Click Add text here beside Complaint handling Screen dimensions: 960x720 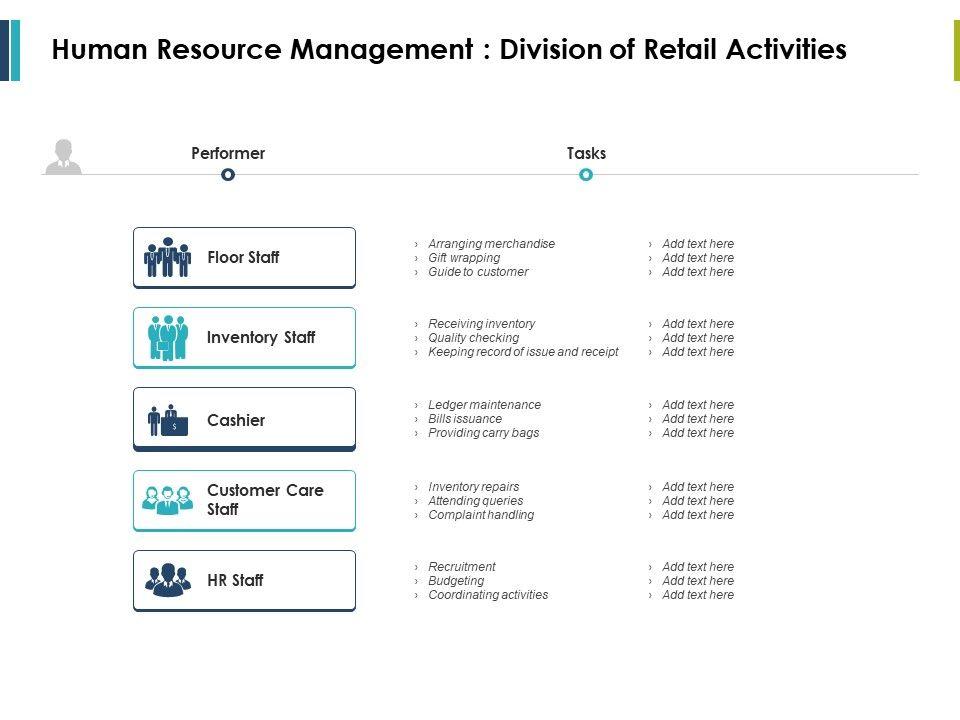698,515
